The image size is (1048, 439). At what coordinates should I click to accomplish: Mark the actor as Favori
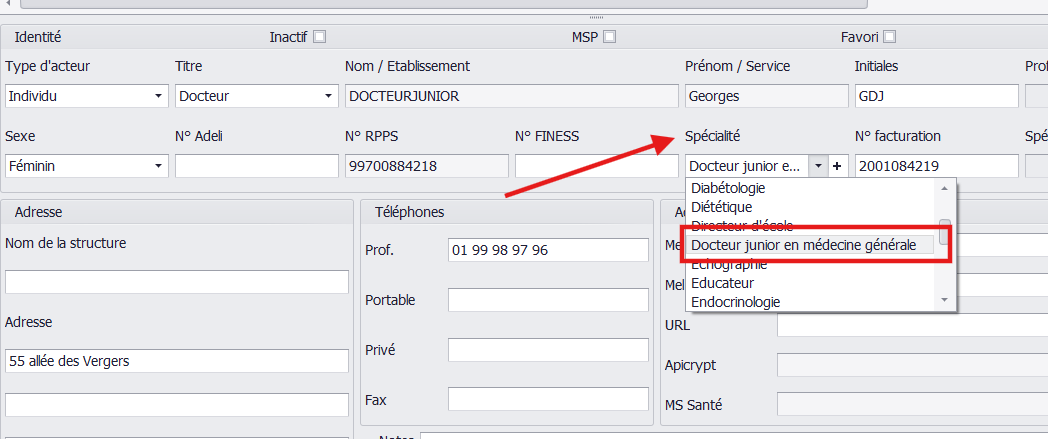coord(889,37)
